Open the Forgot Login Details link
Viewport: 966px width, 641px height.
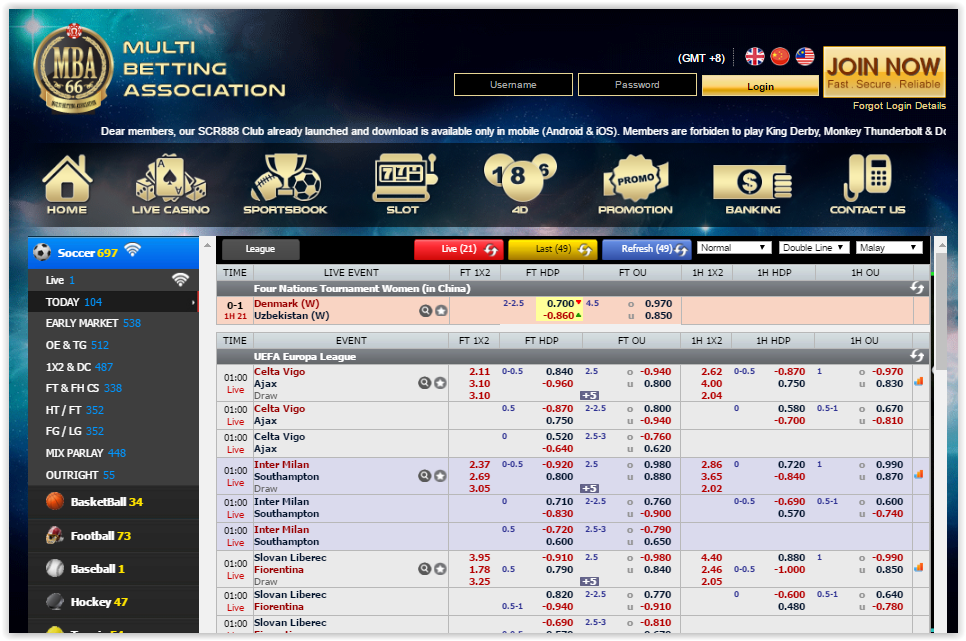click(x=899, y=106)
